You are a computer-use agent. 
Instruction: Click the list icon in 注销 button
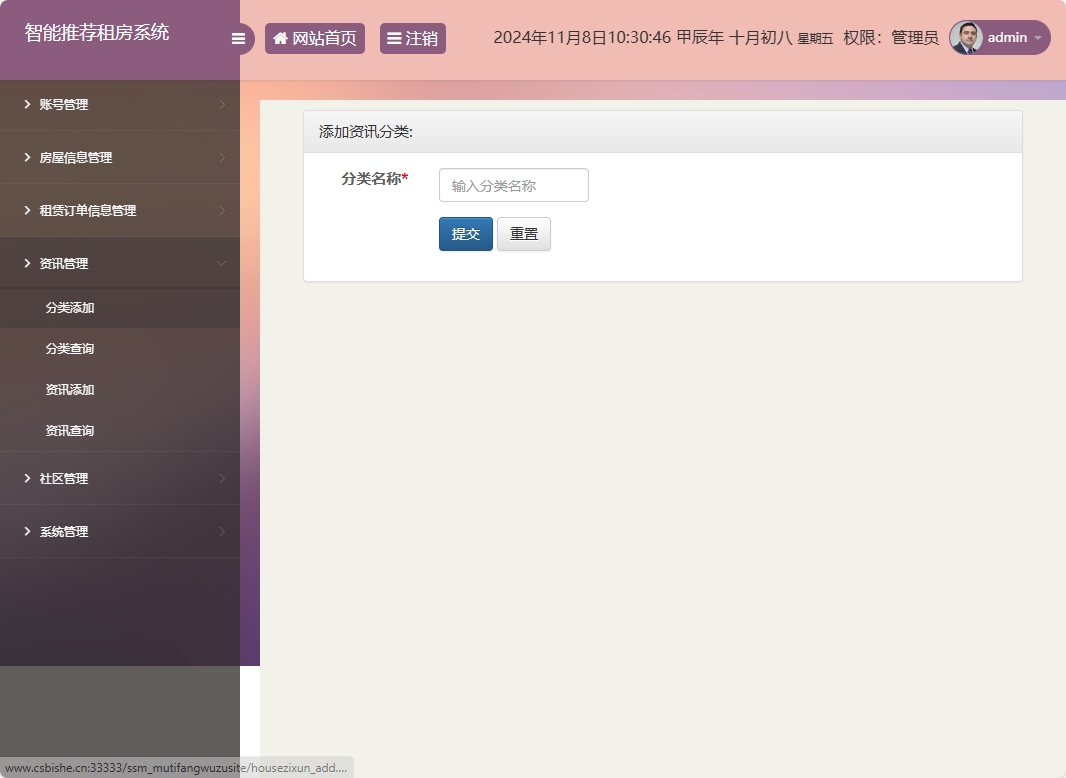click(394, 39)
